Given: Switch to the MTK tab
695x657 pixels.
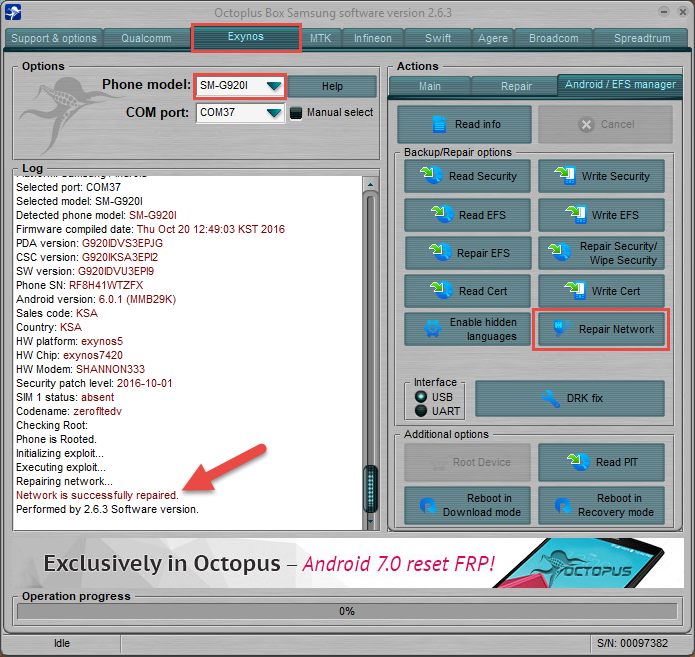Looking at the screenshot, I should pyautogui.click(x=320, y=38).
